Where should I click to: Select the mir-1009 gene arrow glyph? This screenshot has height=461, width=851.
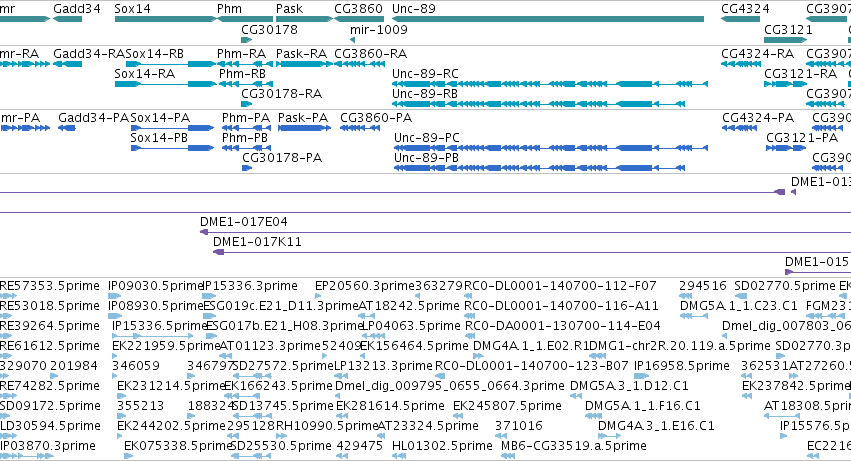click(x=353, y=40)
